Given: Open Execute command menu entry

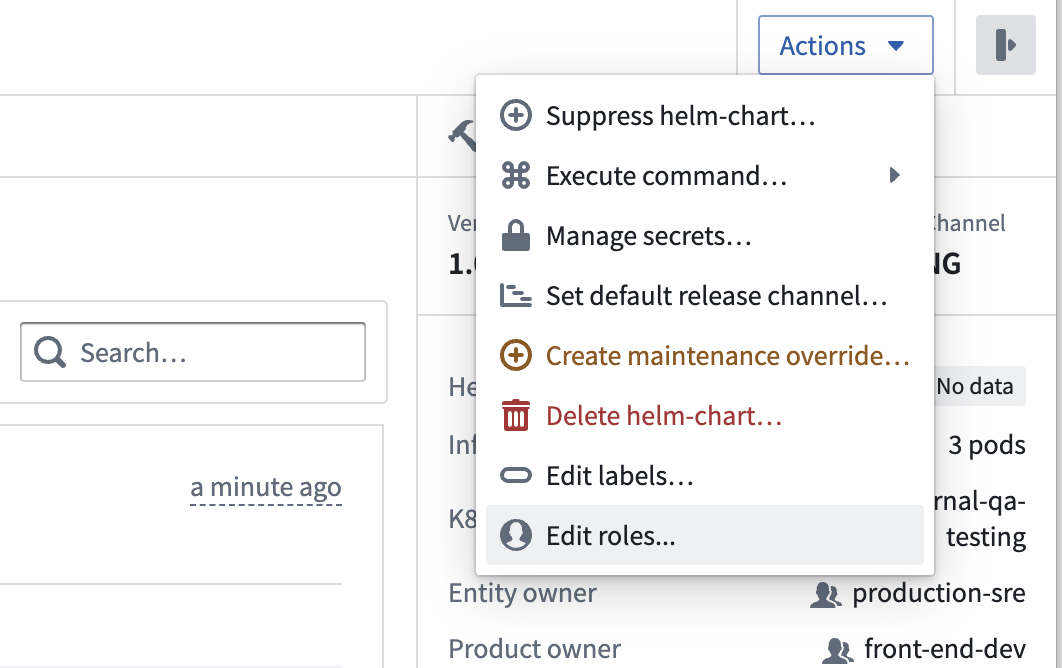Looking at the screenshot, I should pos(704,175).
